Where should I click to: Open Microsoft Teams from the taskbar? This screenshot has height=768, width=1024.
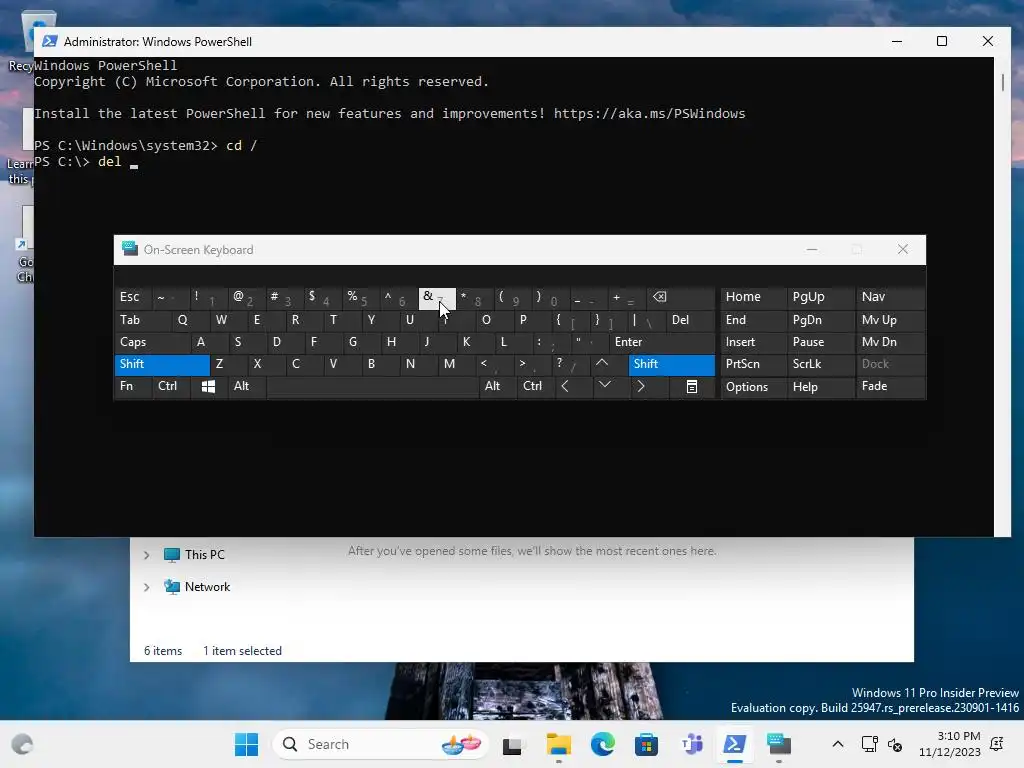pyautogui.click(x=691, y=744)
